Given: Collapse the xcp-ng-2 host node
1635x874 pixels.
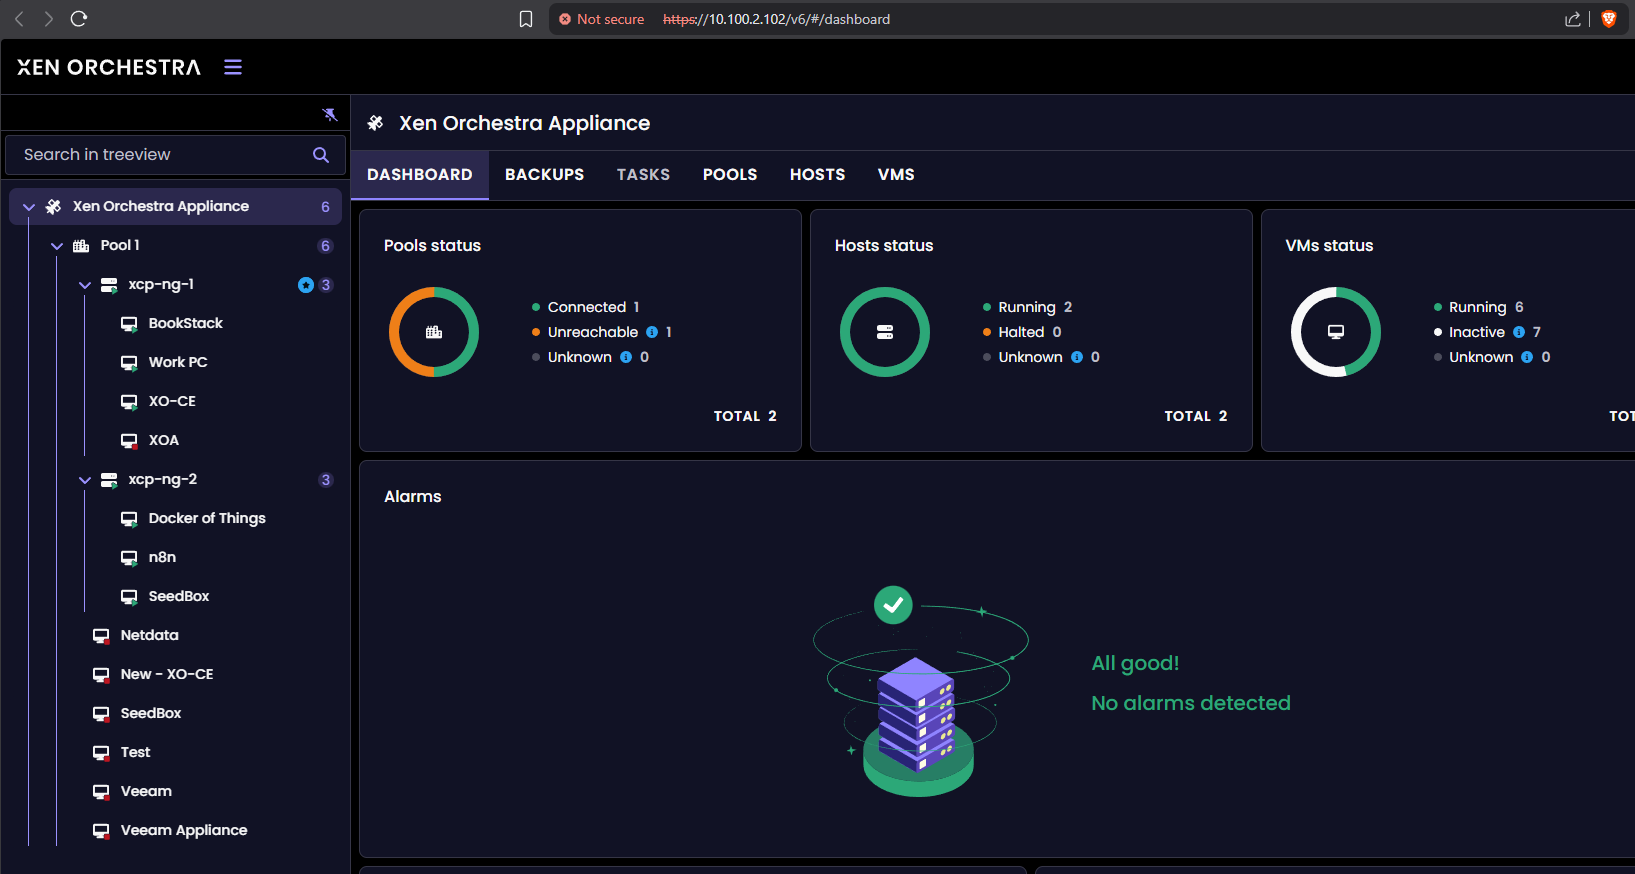Looking at the screenshot, I should 85,480.
